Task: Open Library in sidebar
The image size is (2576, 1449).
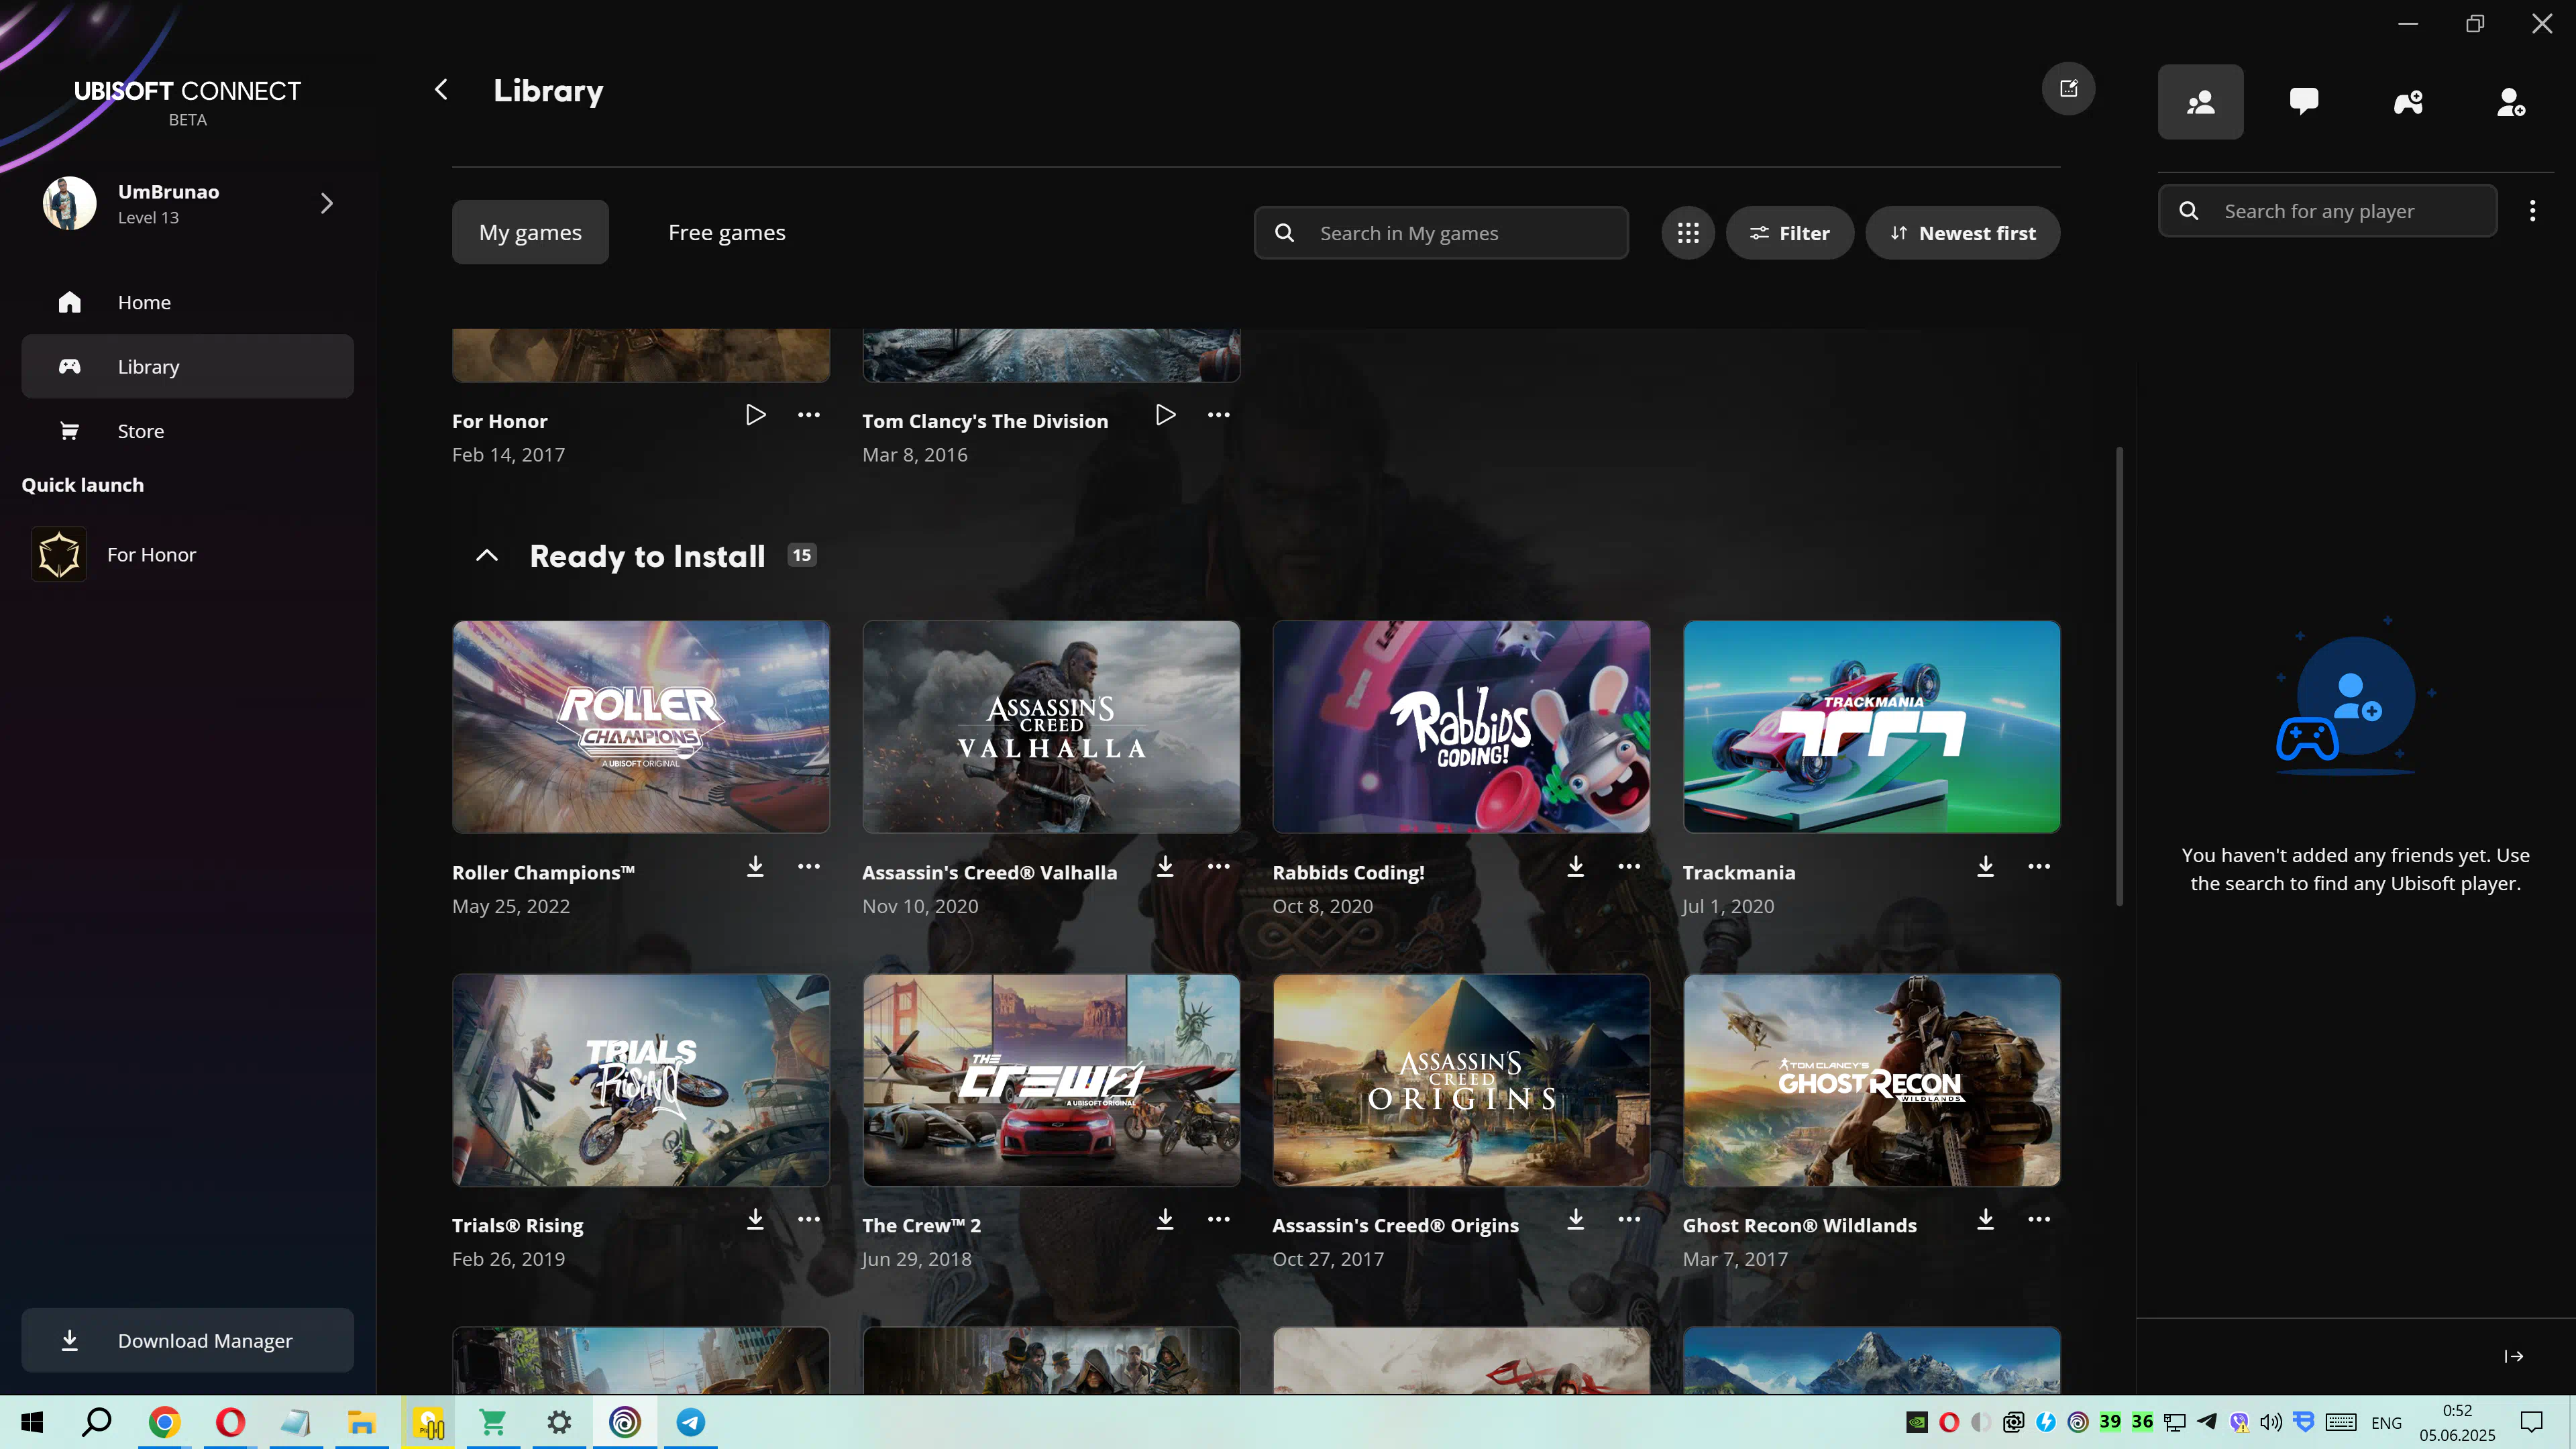Action: [188, 367]
